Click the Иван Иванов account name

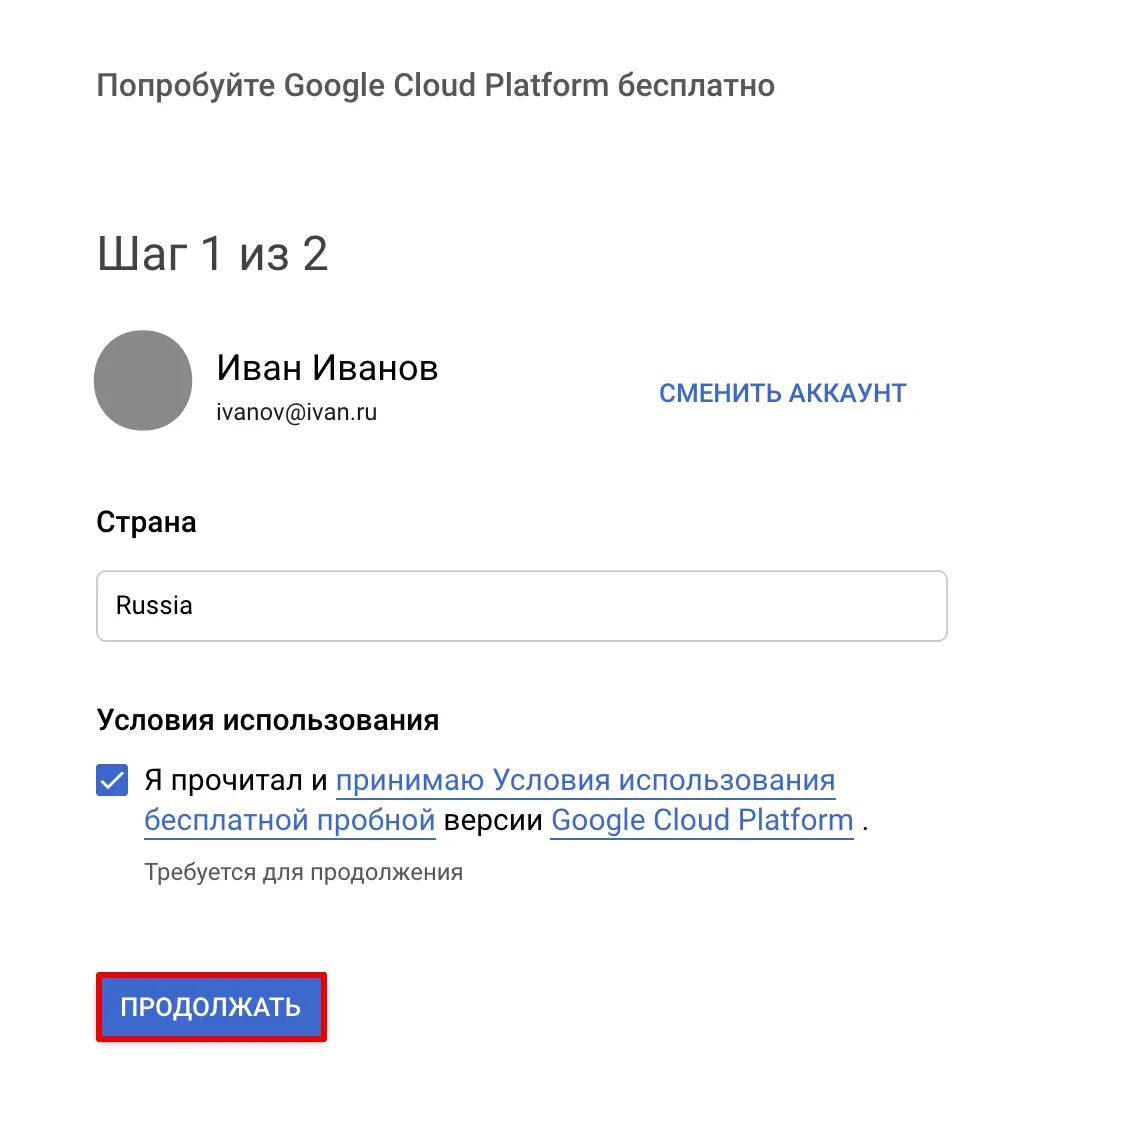click(x=327, y=367)
